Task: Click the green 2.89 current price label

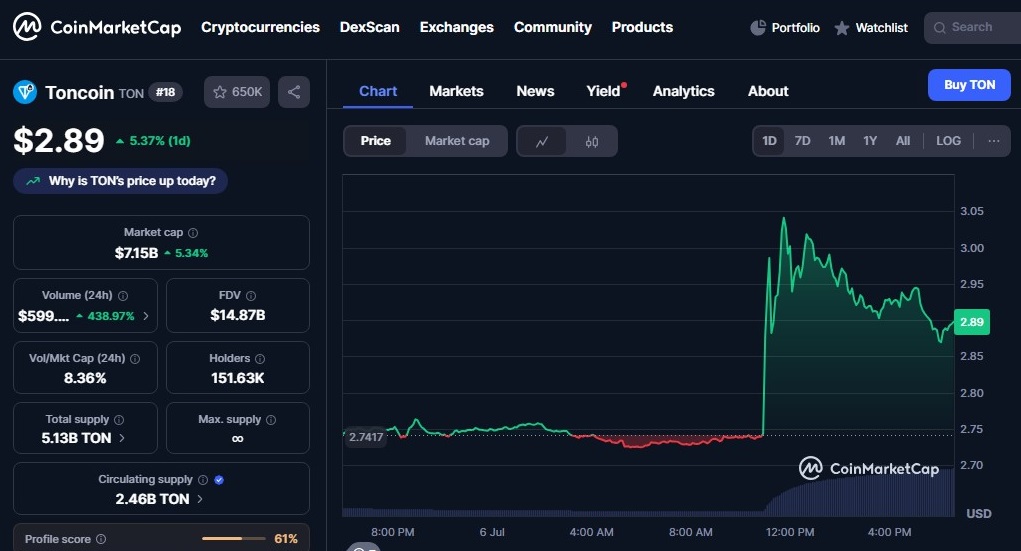Action: (972, 322)
